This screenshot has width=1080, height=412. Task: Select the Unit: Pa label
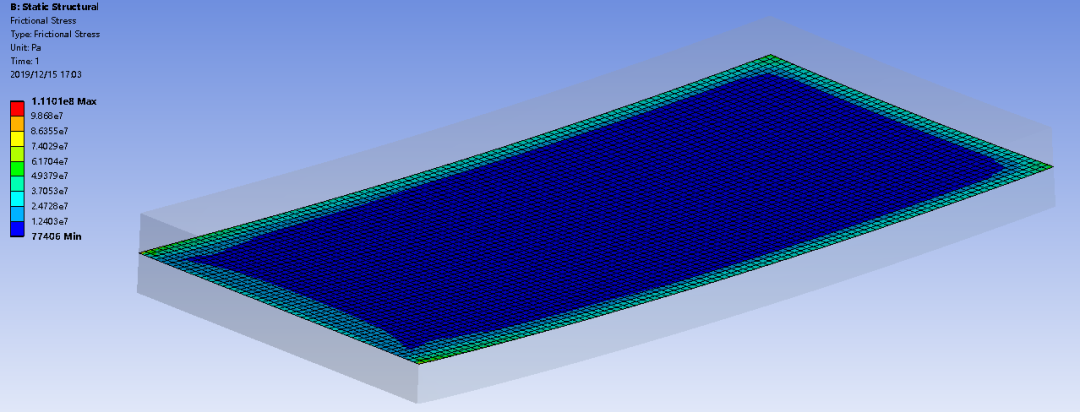coord(25,48)
